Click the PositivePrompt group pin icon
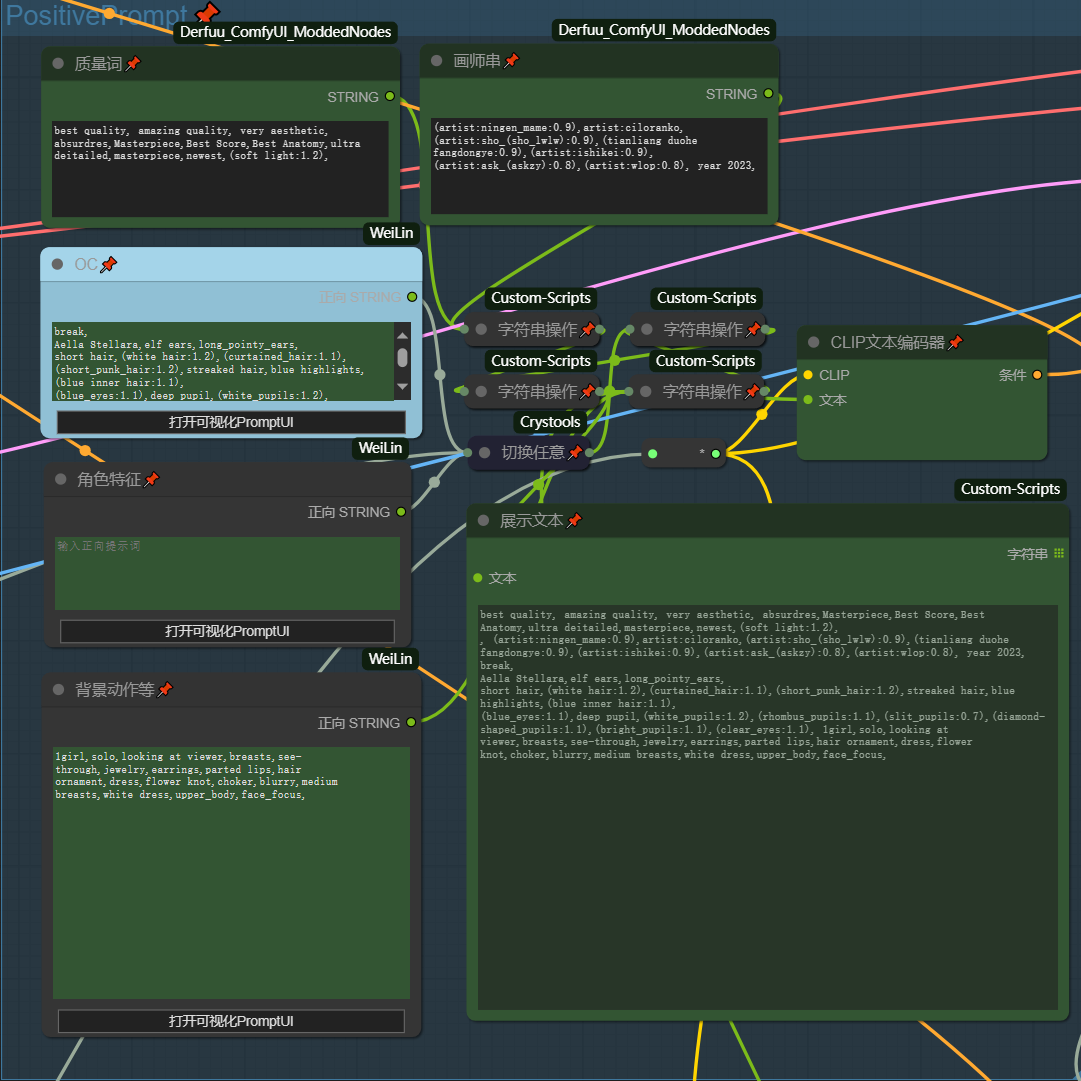 point(207,13)
